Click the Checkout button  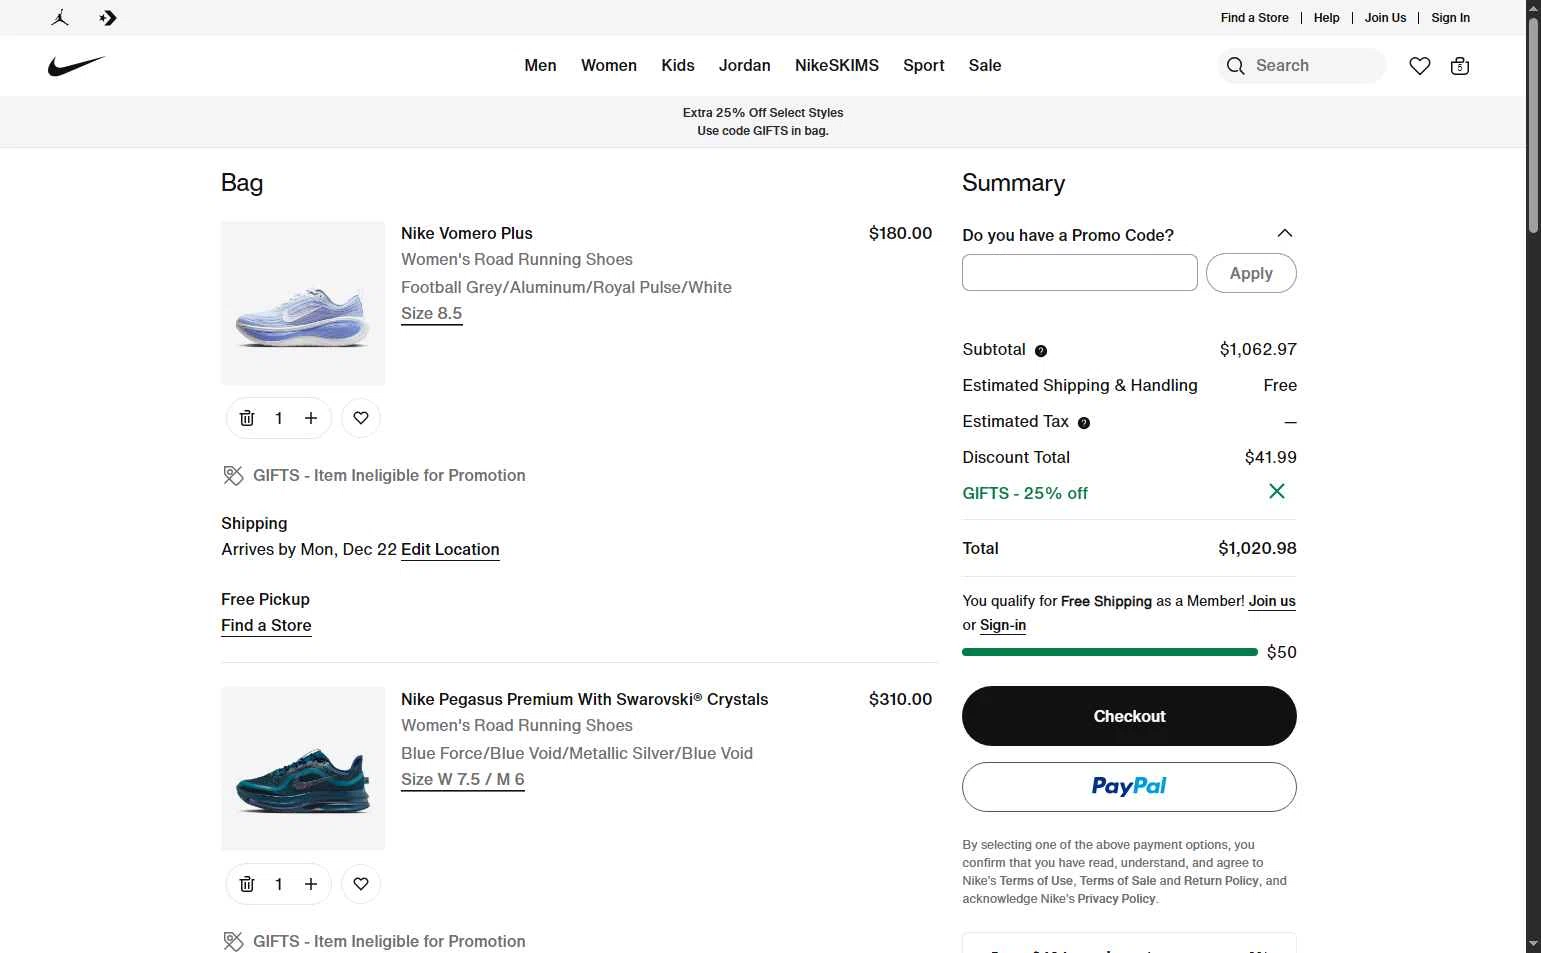pos(1129,716)
